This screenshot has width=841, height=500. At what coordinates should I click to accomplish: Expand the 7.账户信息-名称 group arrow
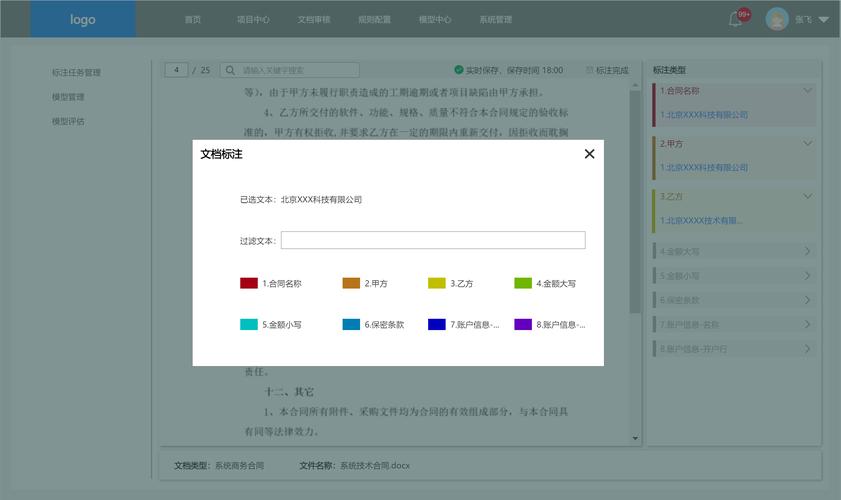[x=807, y=325]
